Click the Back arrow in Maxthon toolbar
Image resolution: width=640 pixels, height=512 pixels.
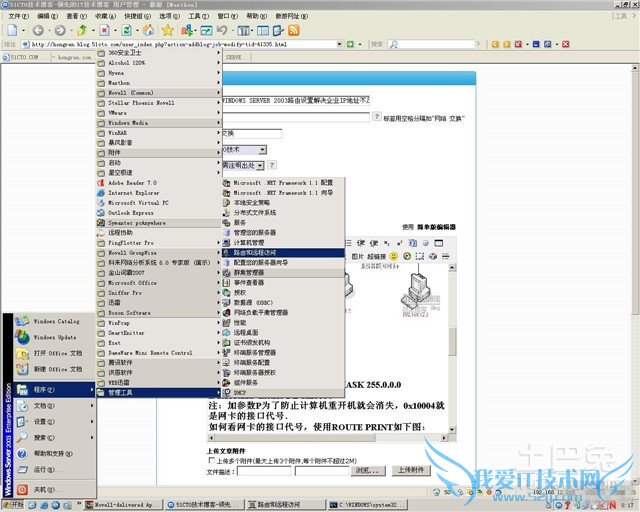coord(38,30)
